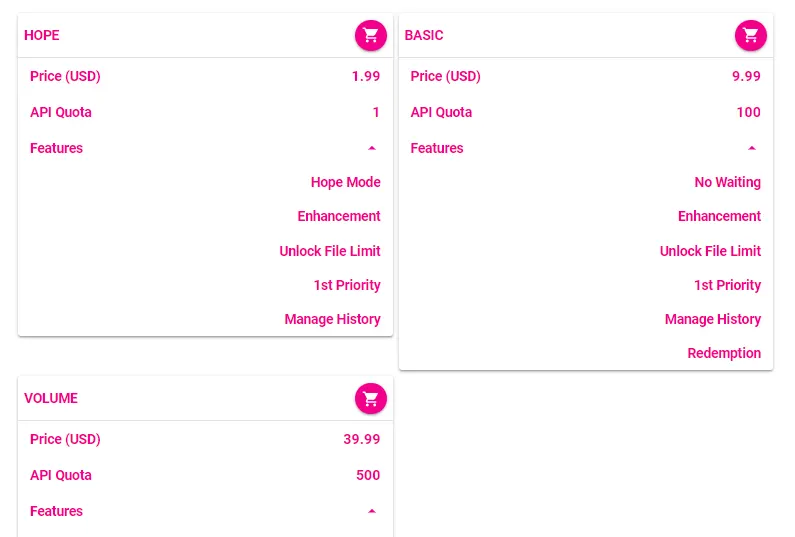Select Hope Mode feature in HOPE plan
This screenshot has height=537, width=795.
point(345,182)
